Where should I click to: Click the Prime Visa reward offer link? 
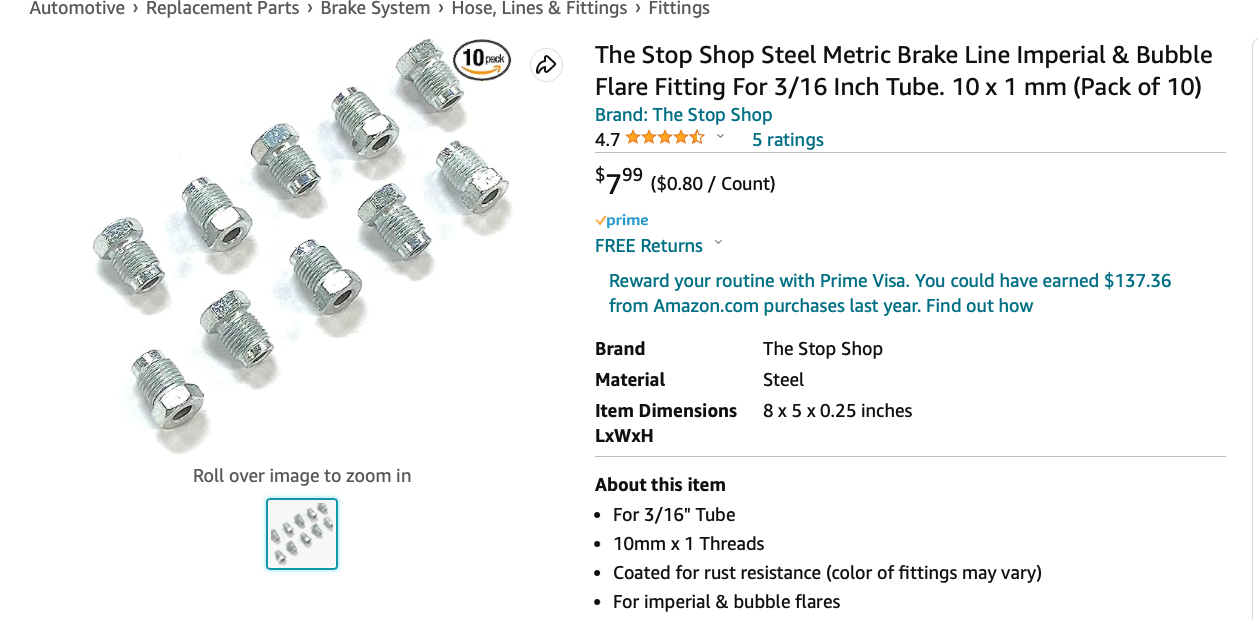click(x=889, y=293)
